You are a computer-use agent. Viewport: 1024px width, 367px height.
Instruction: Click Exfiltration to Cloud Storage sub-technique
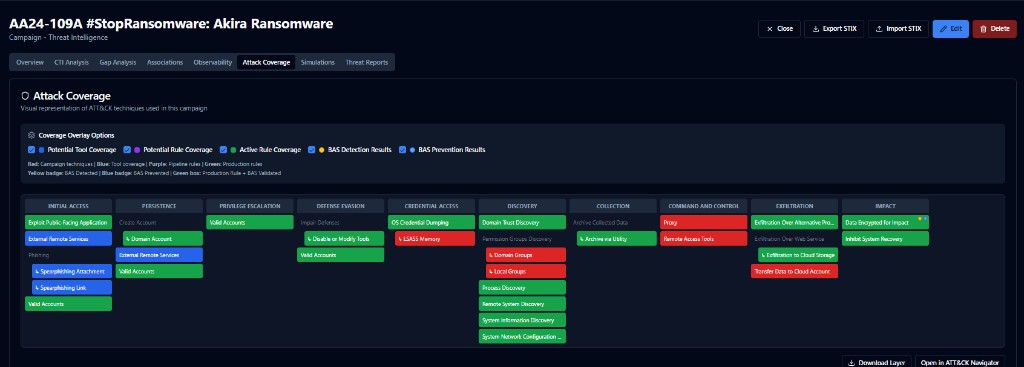tap(798, 255)
